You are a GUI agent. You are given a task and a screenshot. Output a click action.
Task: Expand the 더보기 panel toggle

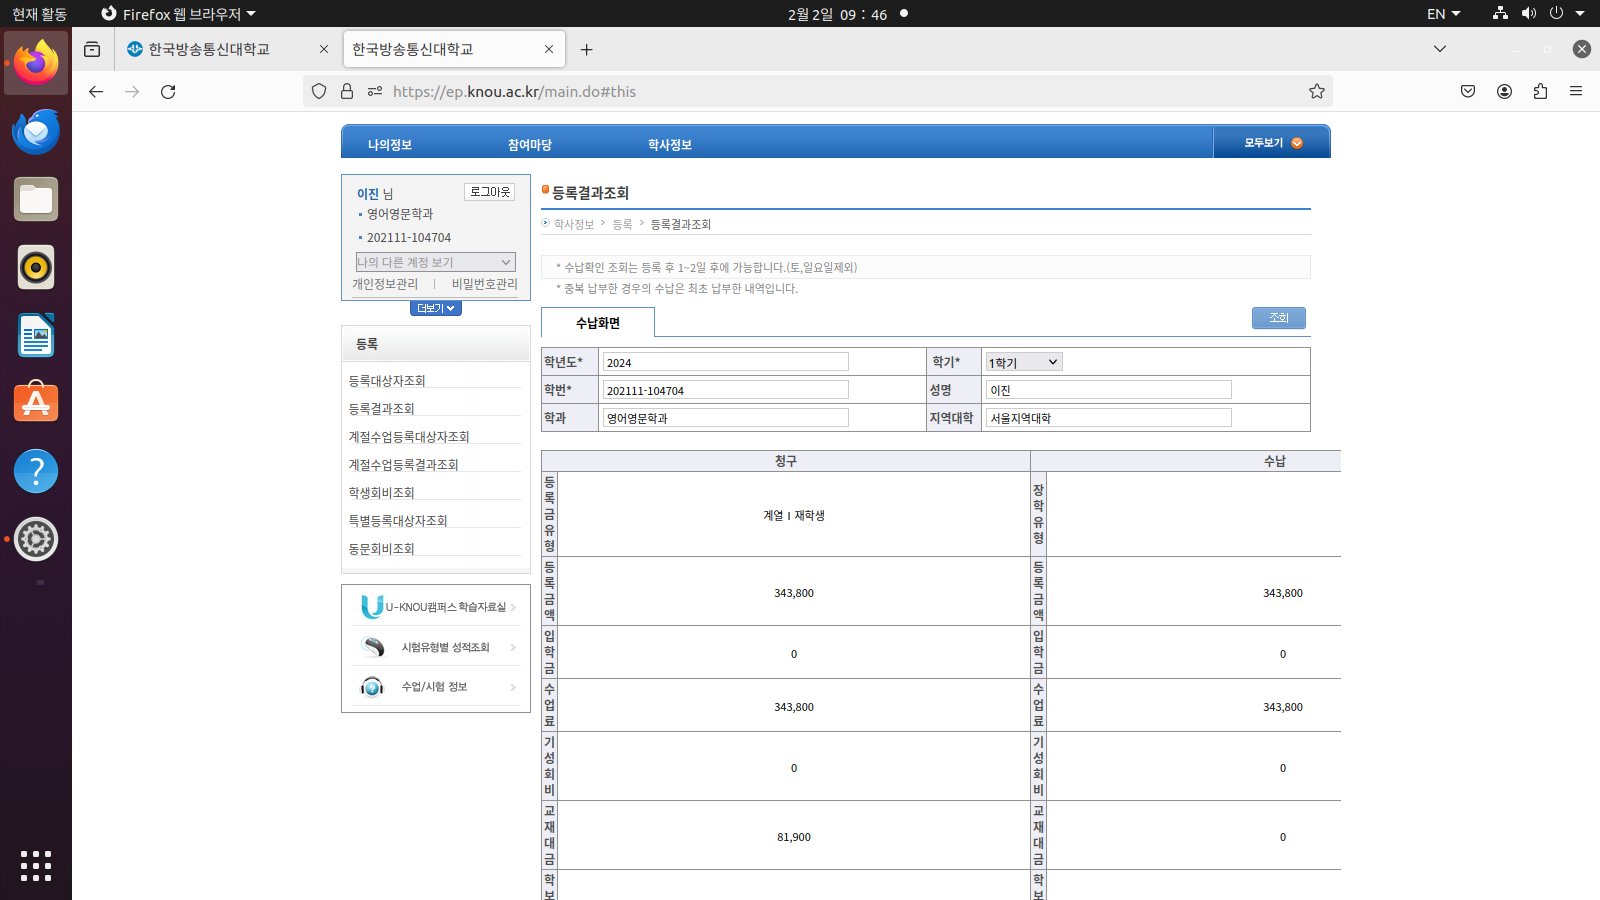(435, 308)
